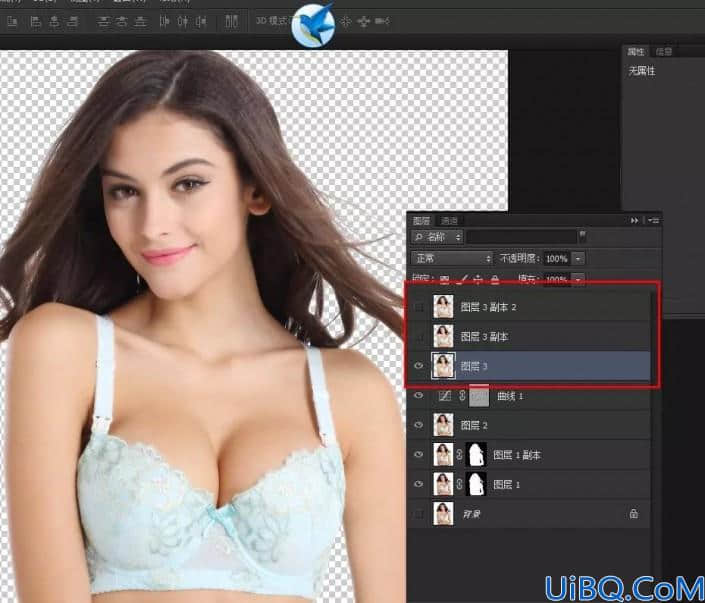Select the 图层 3 layer name
Image resolution: width=705 pixels, height=603 pixels.
(474, 366)
